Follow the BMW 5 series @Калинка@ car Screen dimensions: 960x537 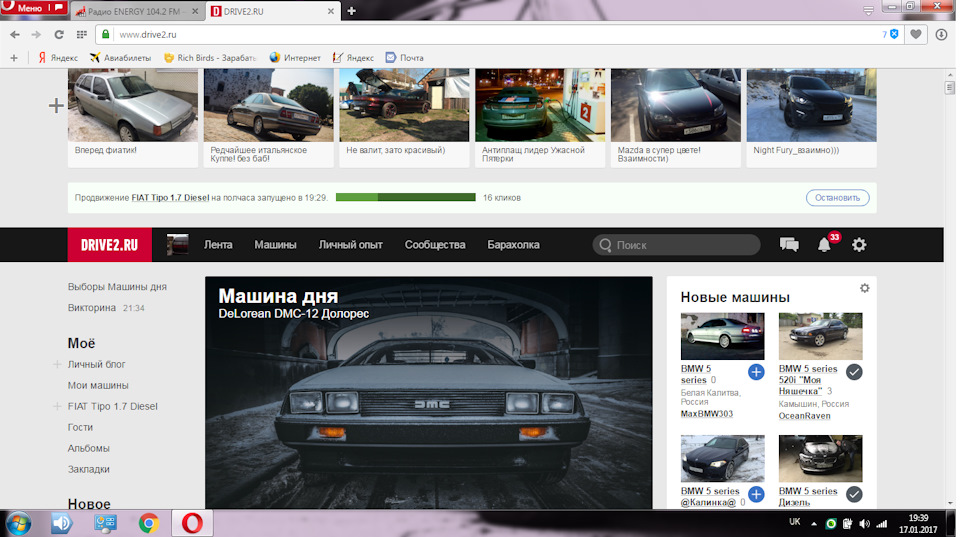[756, 494]
